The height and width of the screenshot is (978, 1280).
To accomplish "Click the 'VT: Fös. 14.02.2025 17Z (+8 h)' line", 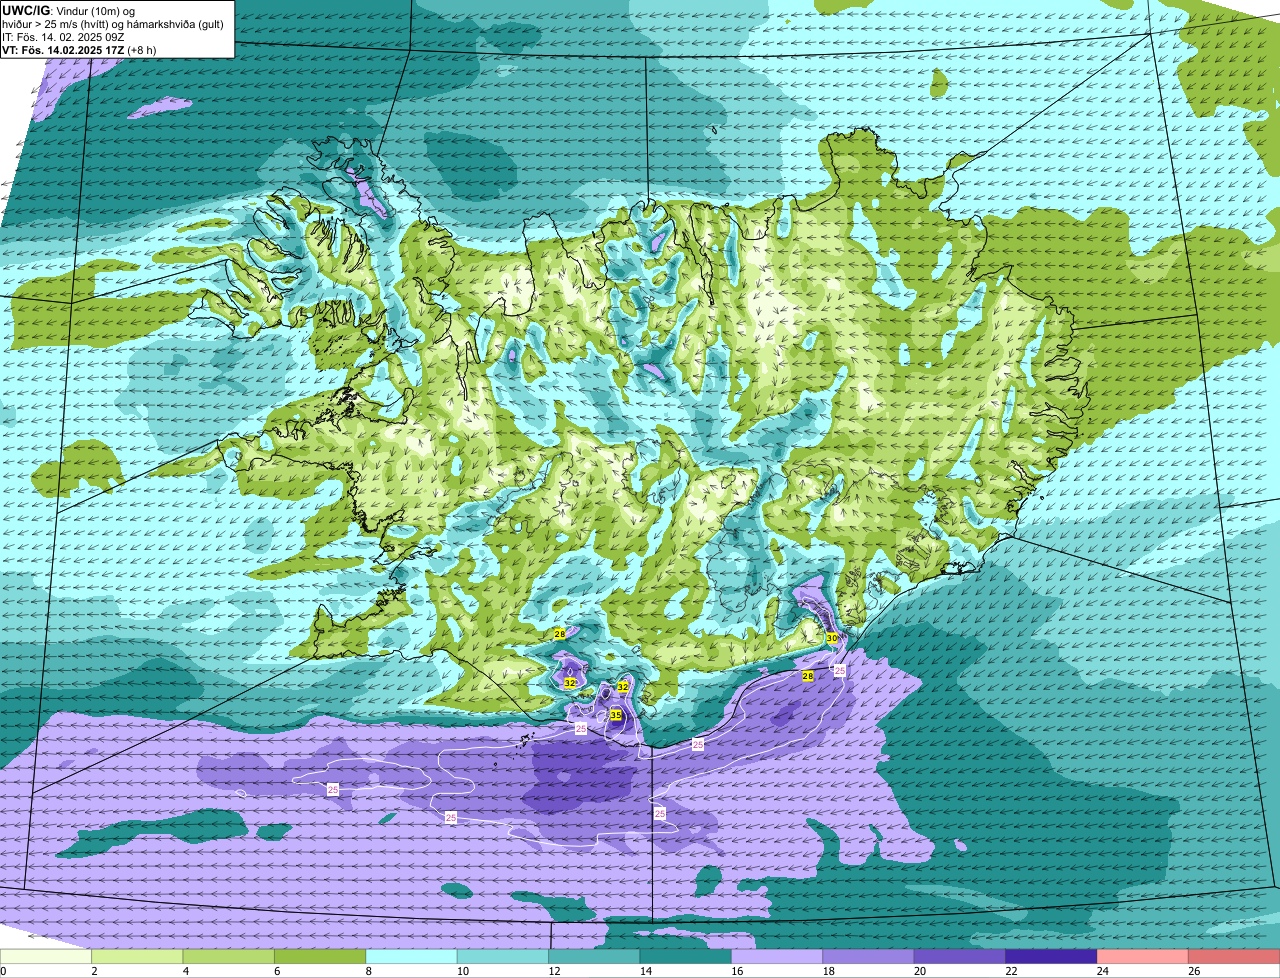I will (77, 49).
